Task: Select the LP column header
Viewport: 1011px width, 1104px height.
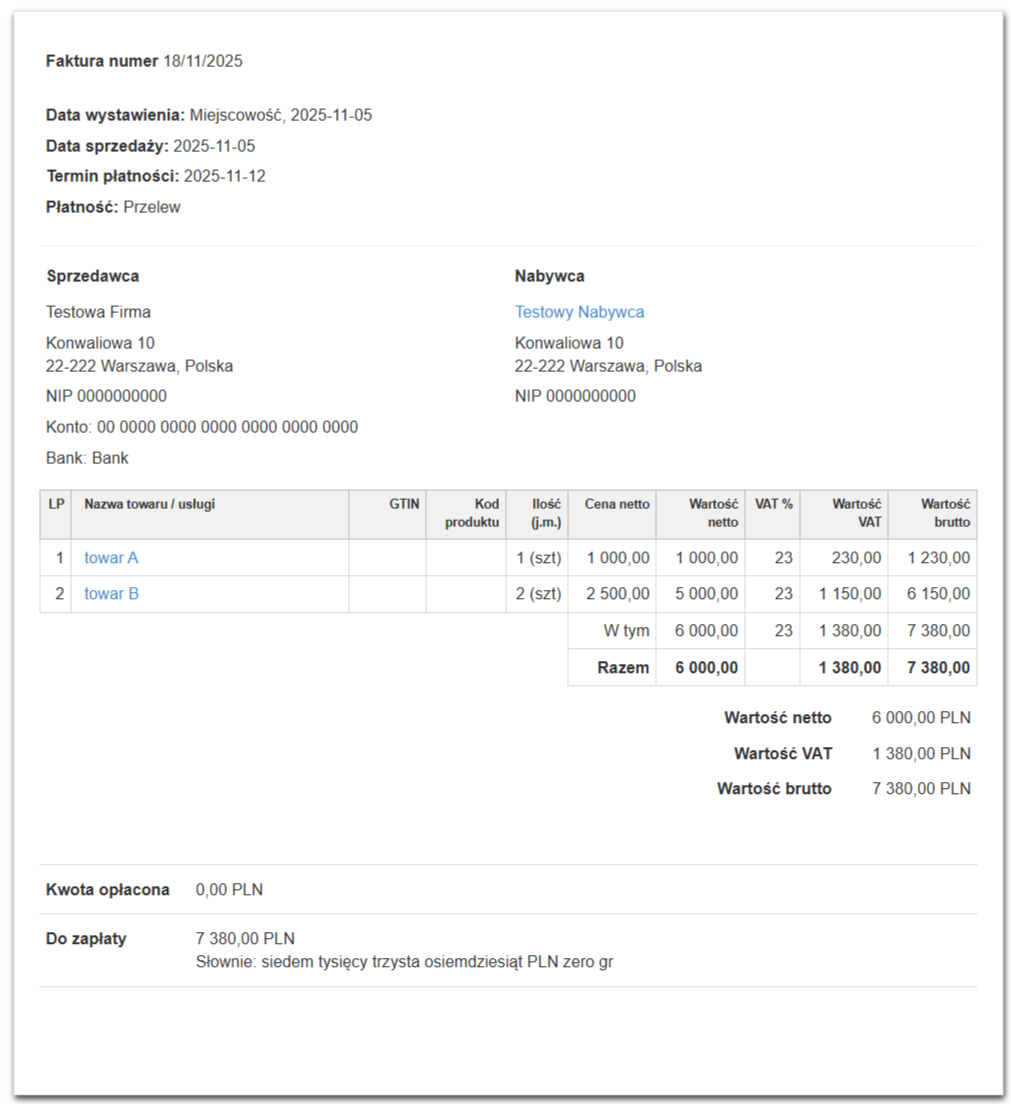Action: pyautogui.click(x=56, y=505)
